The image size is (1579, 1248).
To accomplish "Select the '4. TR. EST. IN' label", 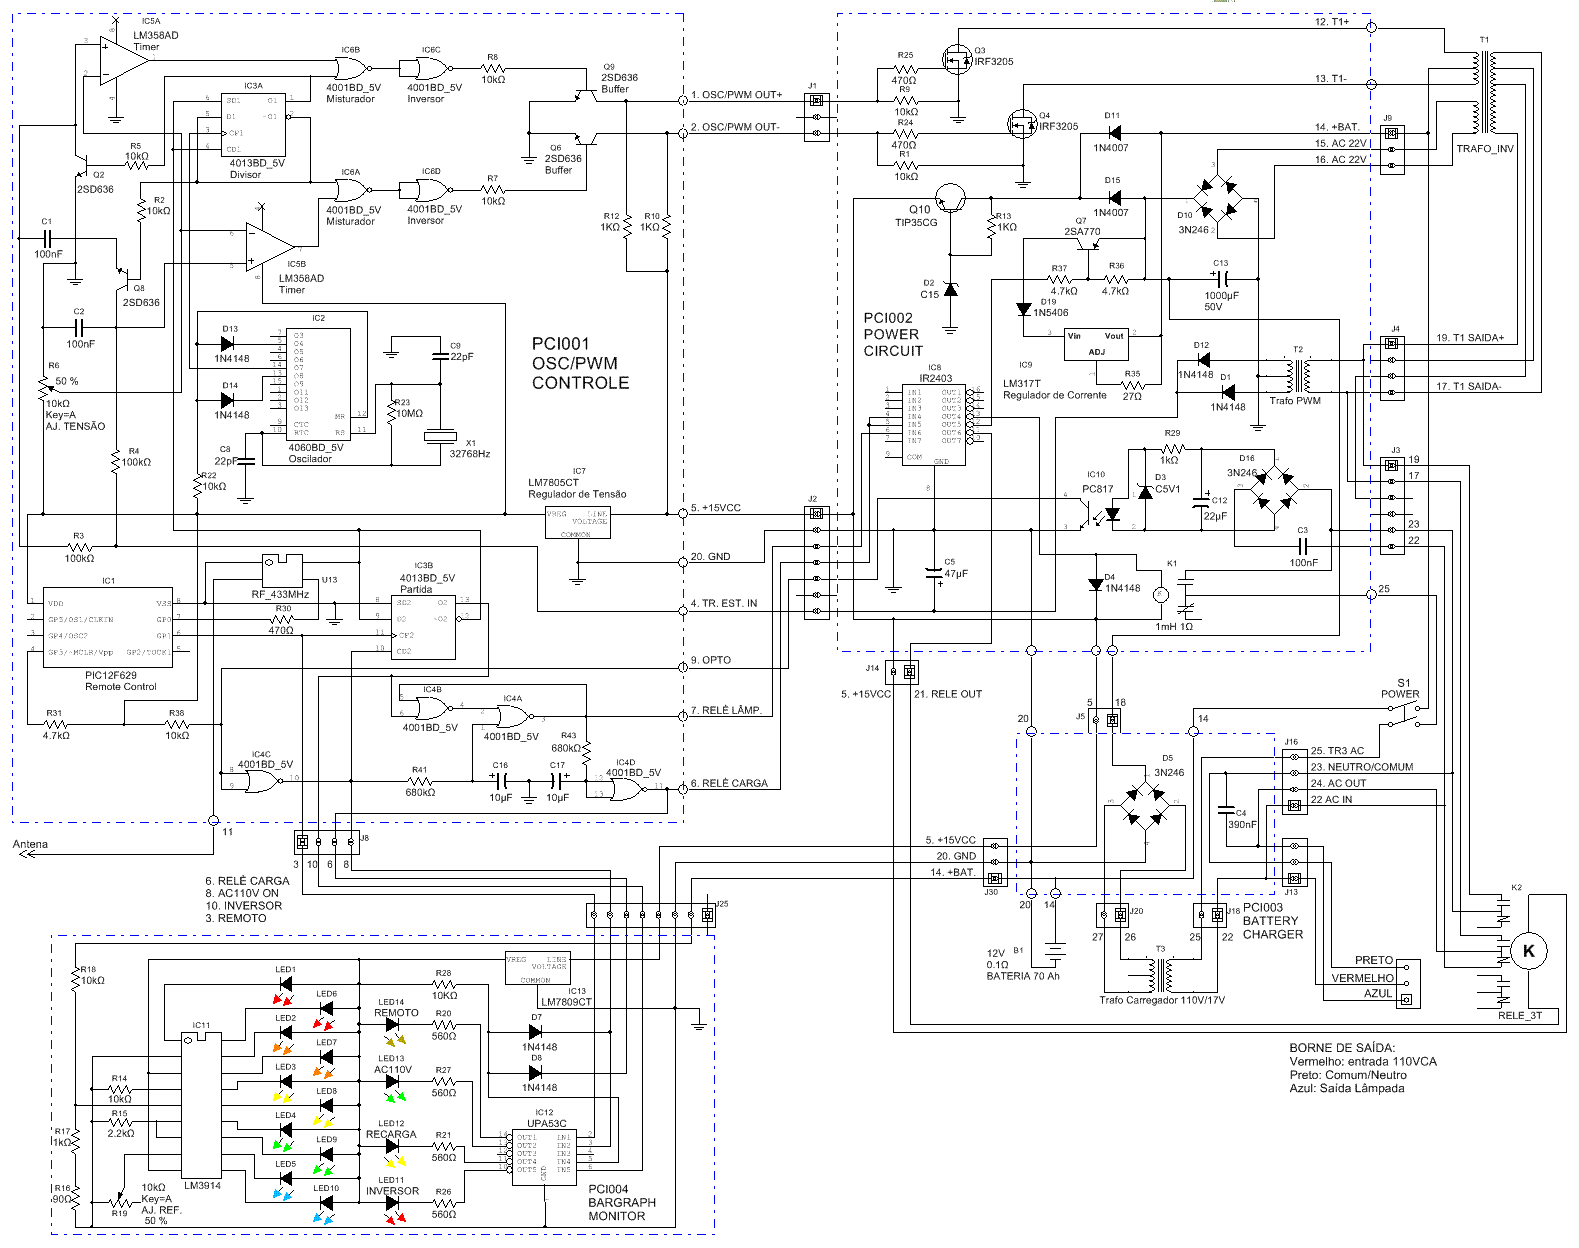I will pyautogui.click(x=724, y=603).
